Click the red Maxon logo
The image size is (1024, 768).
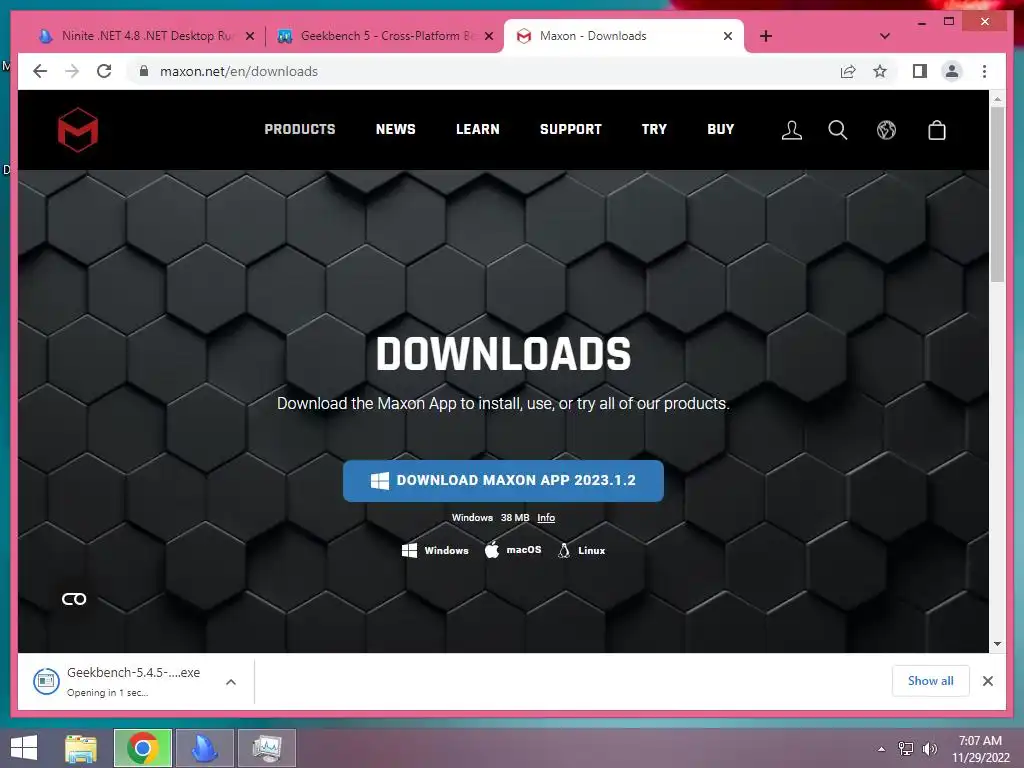(x=78, y=129)
